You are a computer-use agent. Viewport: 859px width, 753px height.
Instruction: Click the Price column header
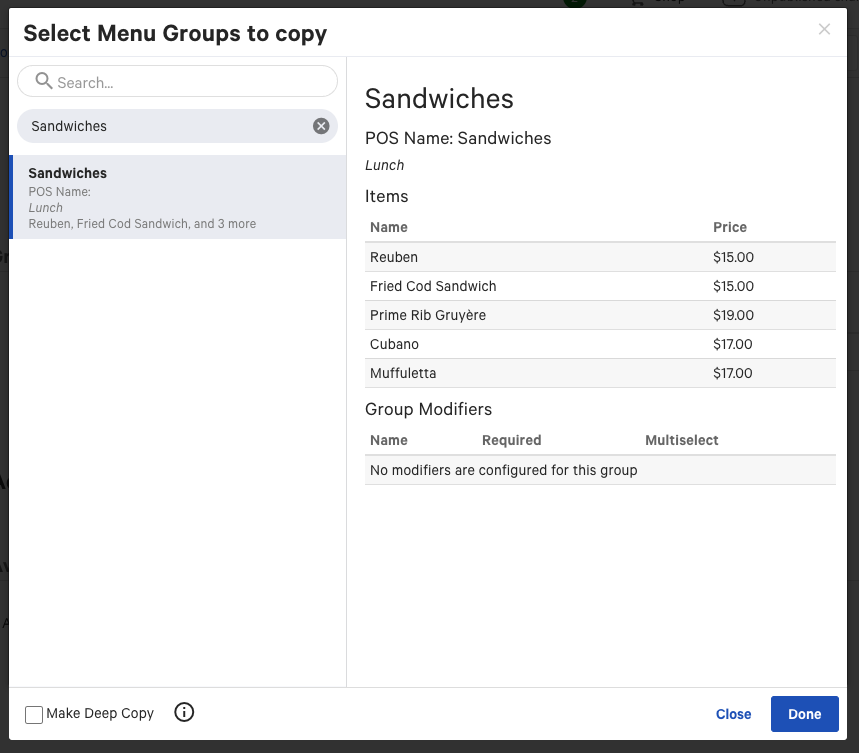729,227
